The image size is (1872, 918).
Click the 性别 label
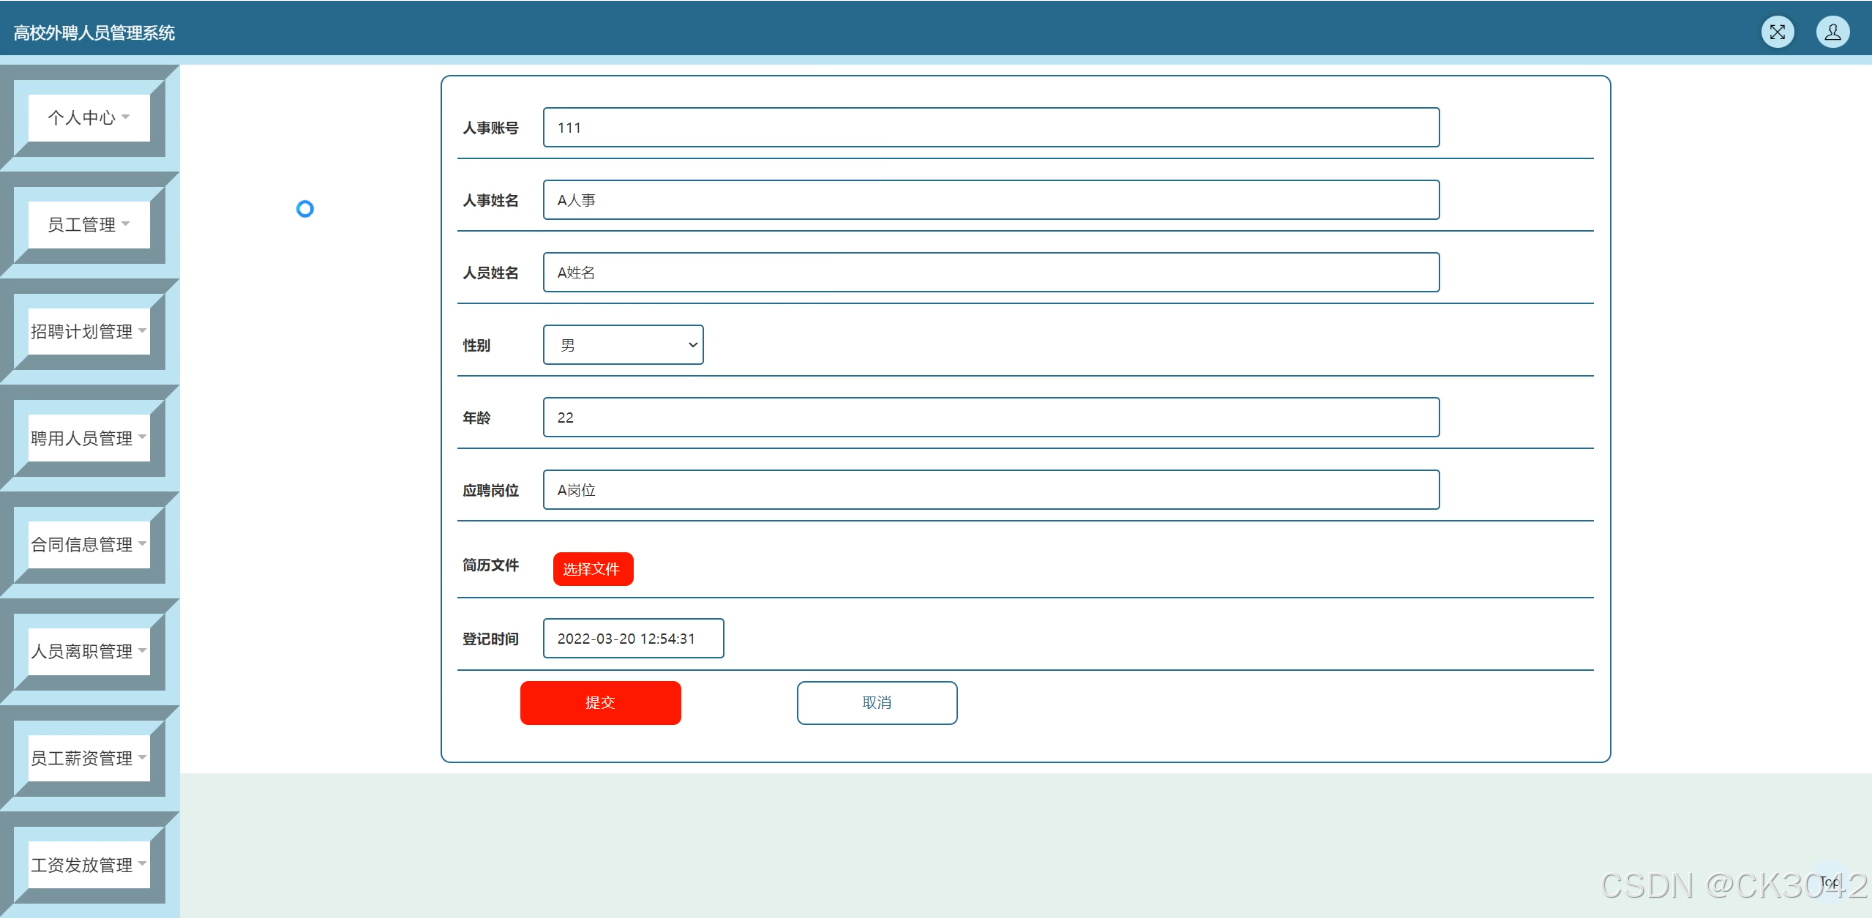[x=476, y=345]
